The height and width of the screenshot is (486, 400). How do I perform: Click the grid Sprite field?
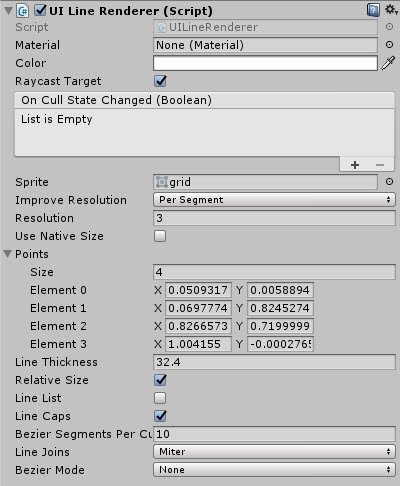(x=265, y=182)
